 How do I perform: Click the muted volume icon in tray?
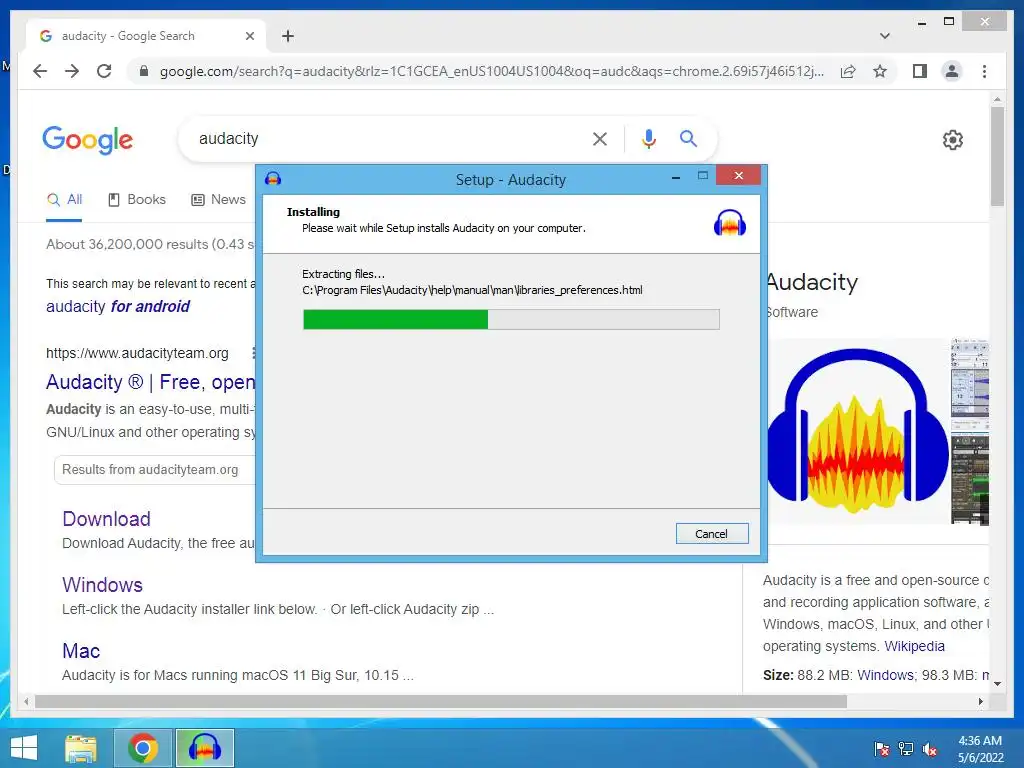pos(930,749)
